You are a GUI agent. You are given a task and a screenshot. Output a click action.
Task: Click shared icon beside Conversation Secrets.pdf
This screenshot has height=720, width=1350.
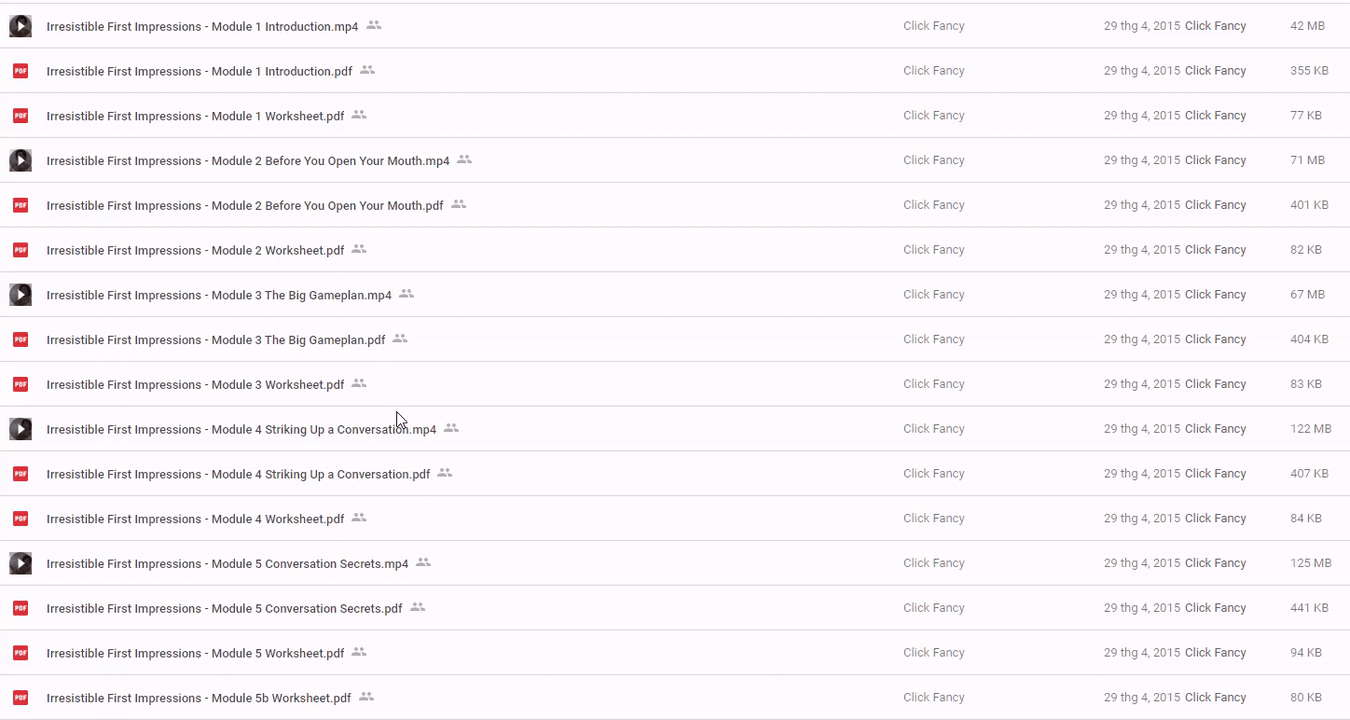point(418,607)
